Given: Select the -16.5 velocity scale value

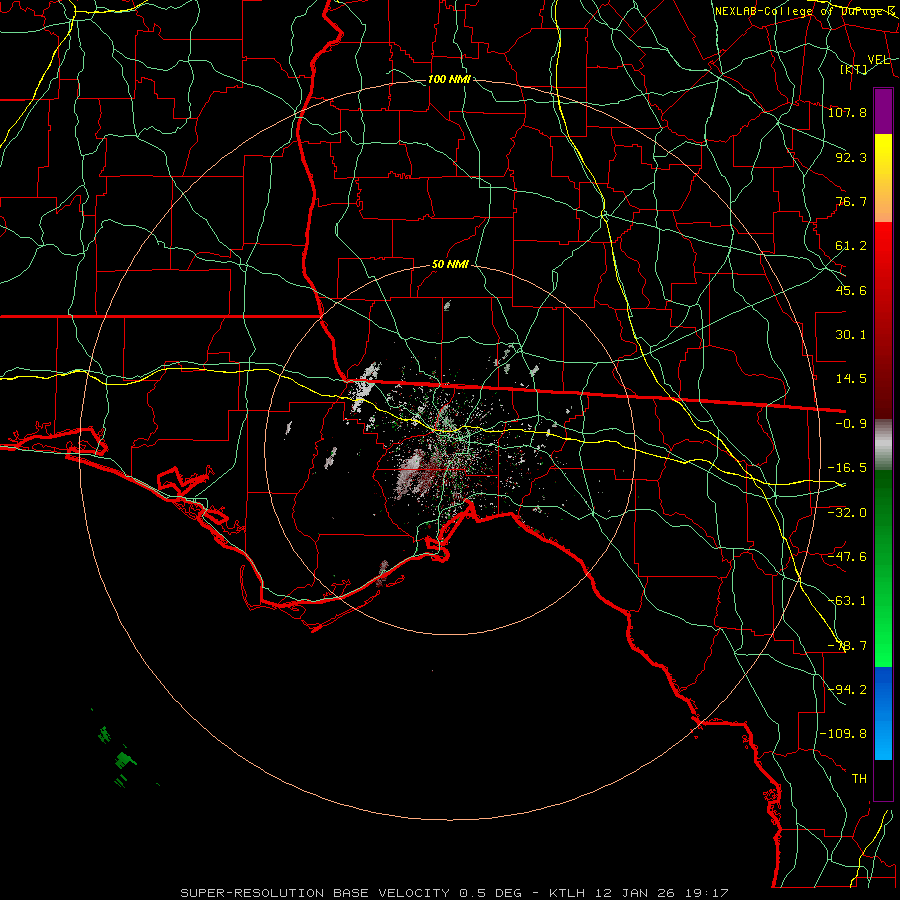Looking at the screenshot, I should tap(847, 468).
